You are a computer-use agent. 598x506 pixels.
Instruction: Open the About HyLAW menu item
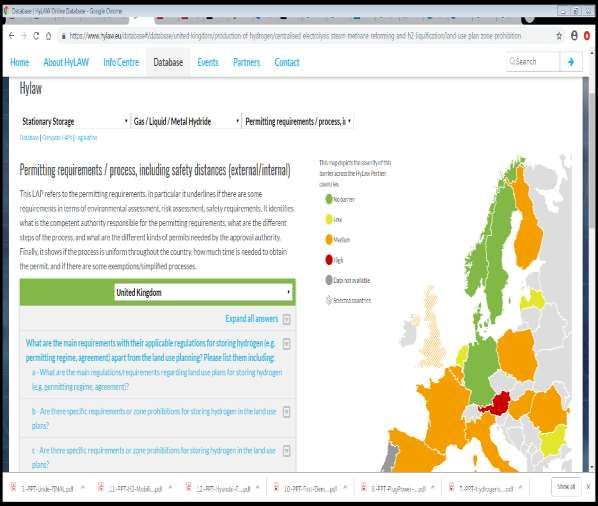(x=66, y=62)
